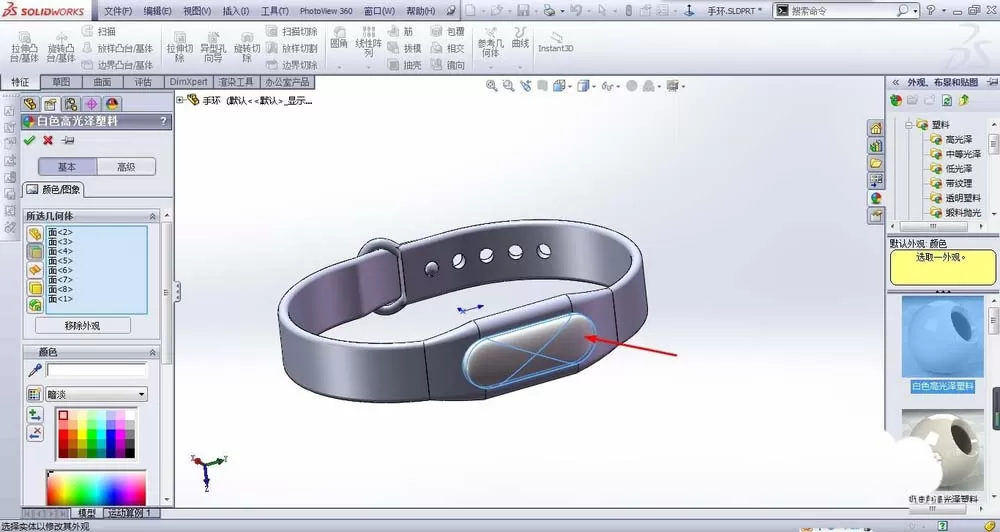The image size is (1000, 532).
Task: Click the Zoom to Fit magnifier icon
Action: [x=491, y=85]
